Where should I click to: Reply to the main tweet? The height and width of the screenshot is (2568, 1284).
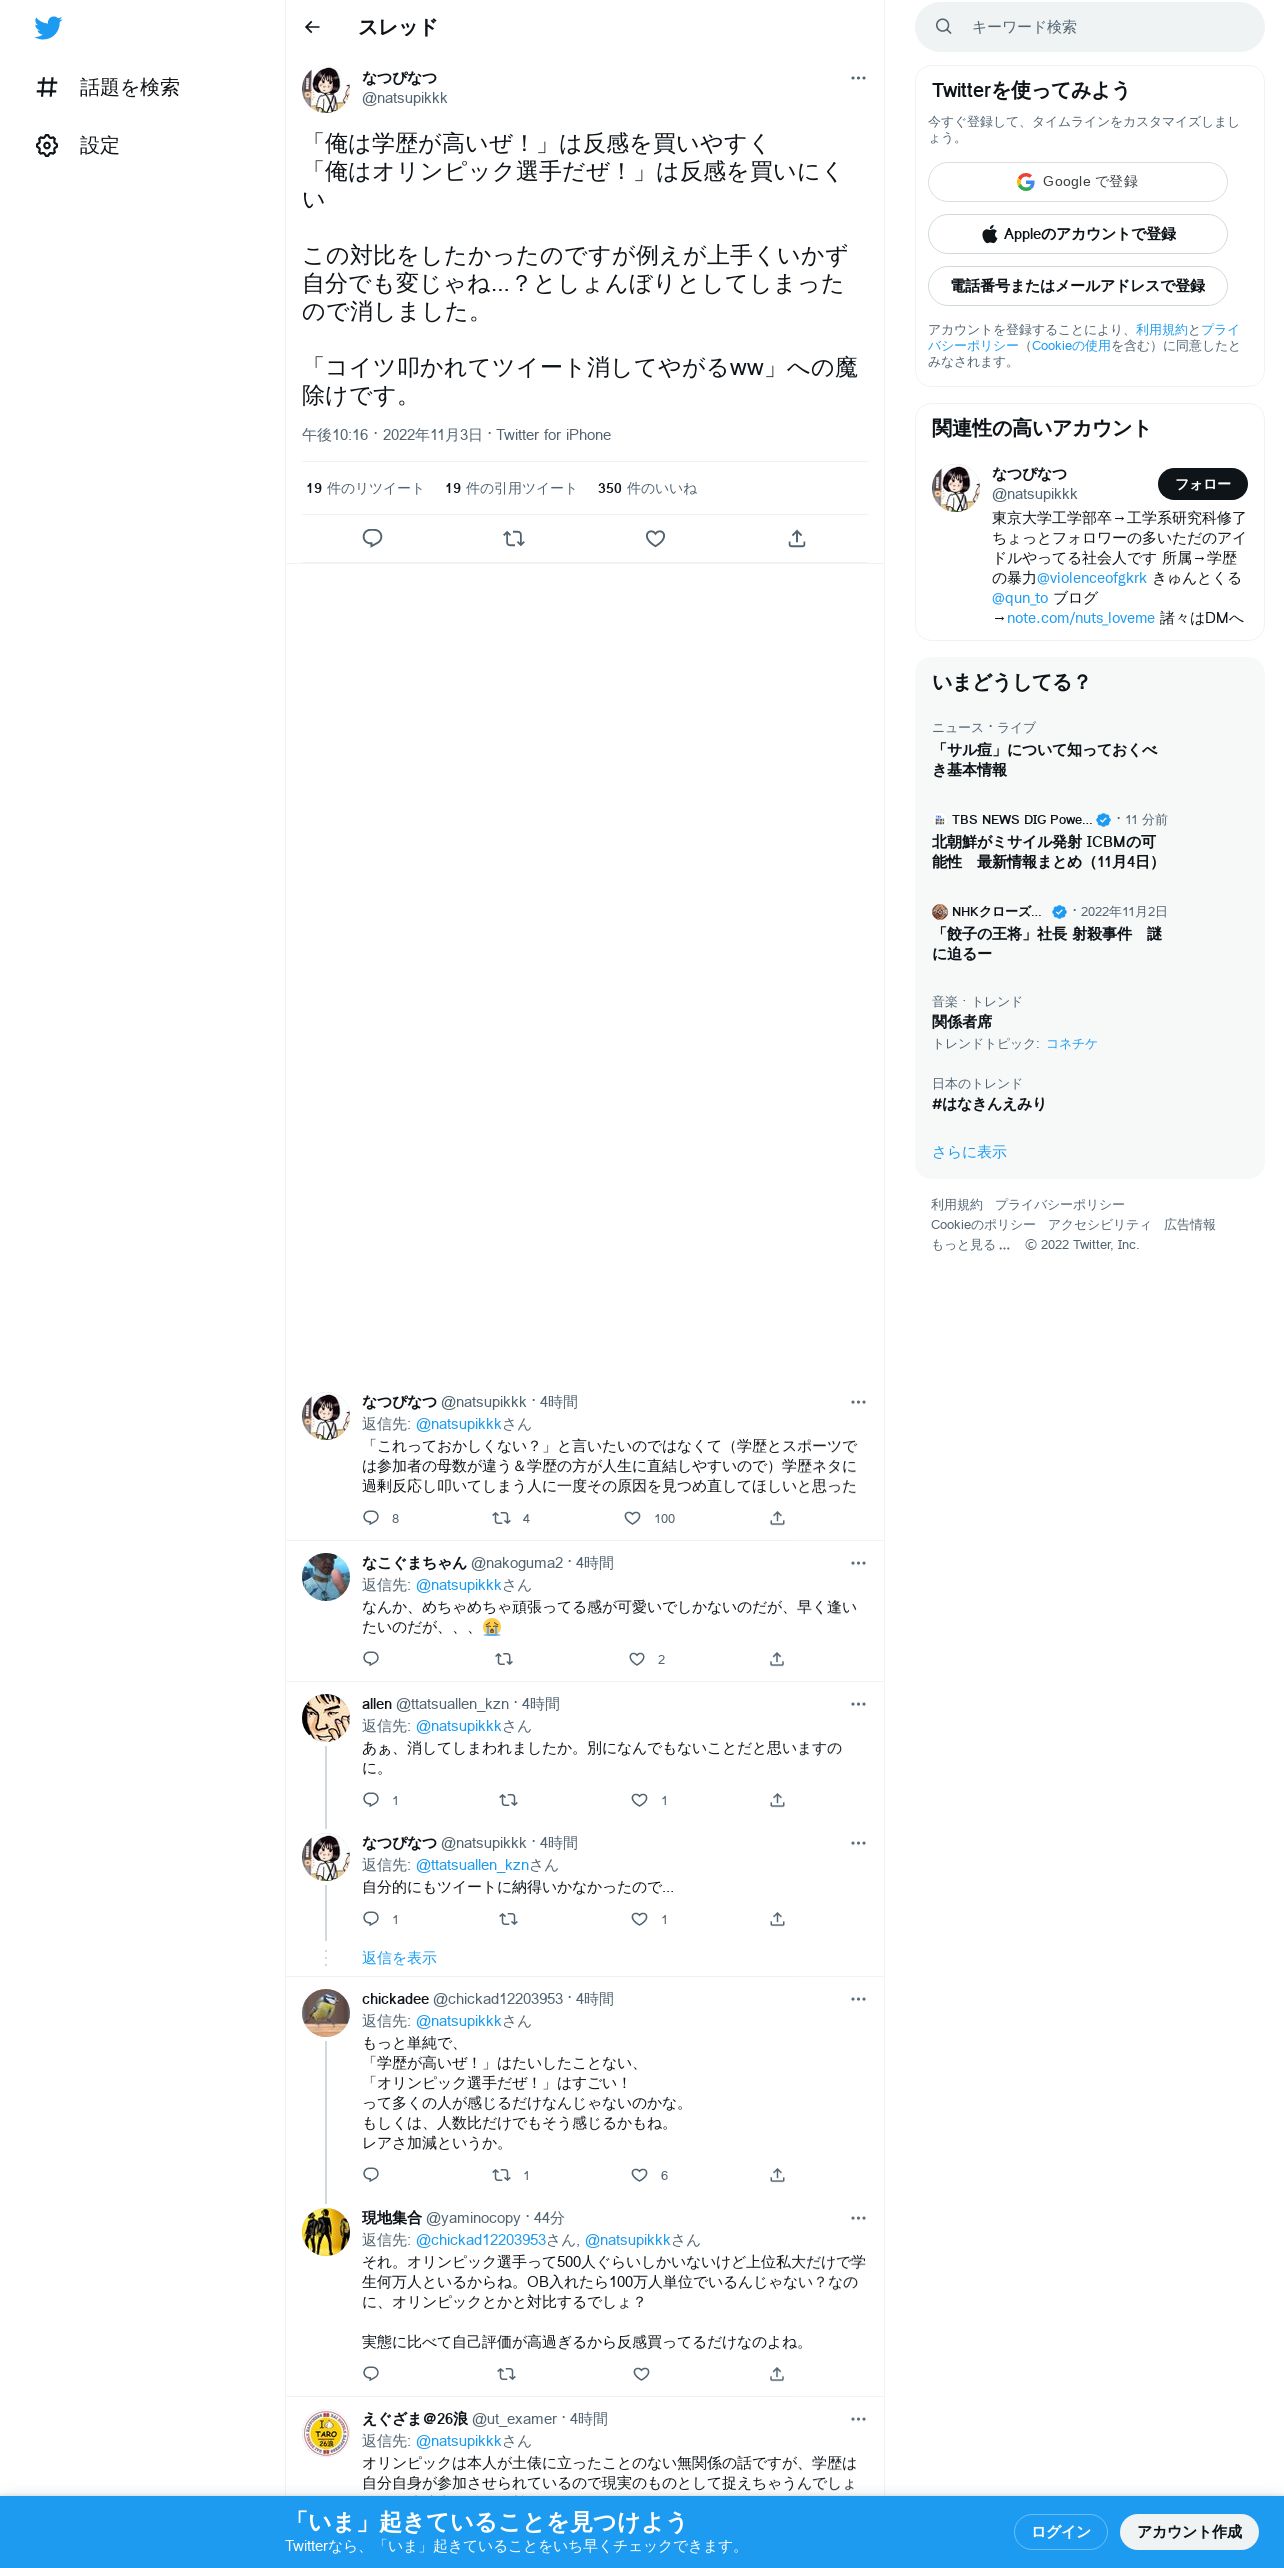coord(372,538)
